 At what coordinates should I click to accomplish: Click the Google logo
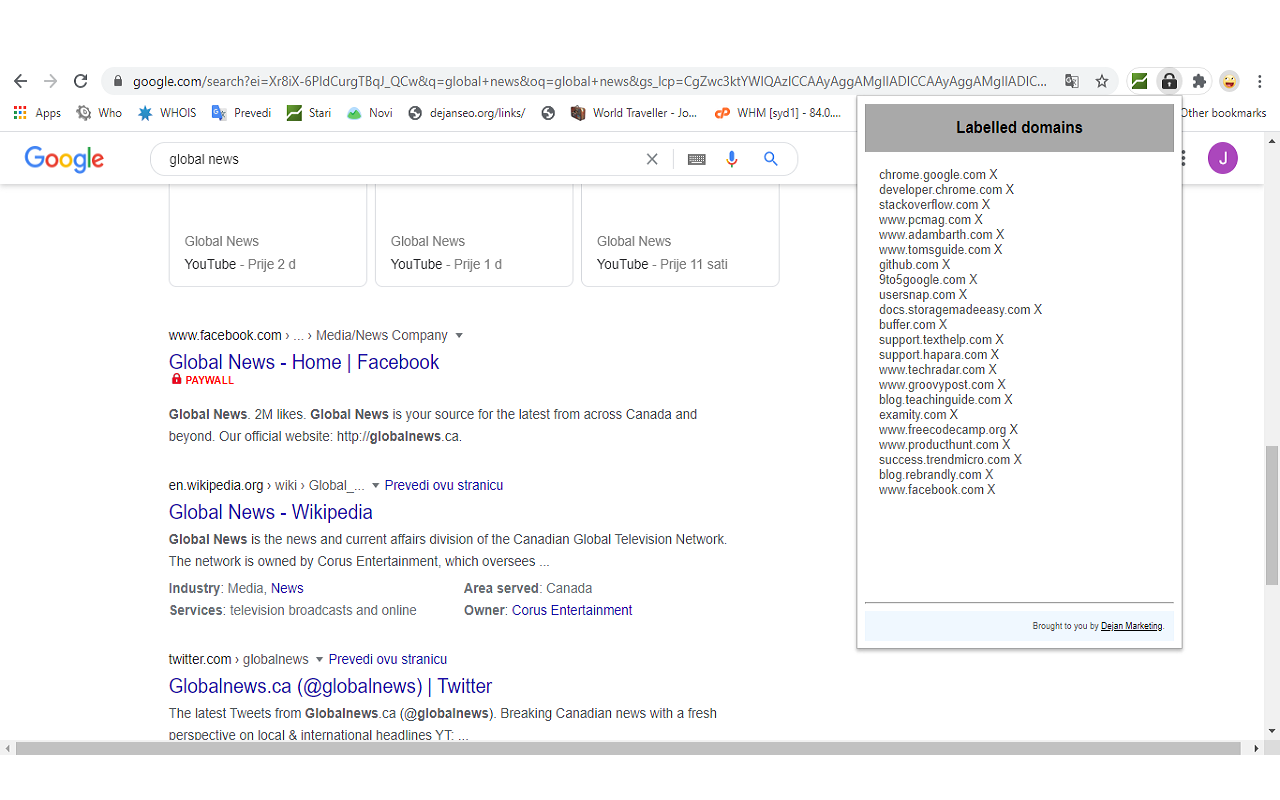tap(64, 159)
